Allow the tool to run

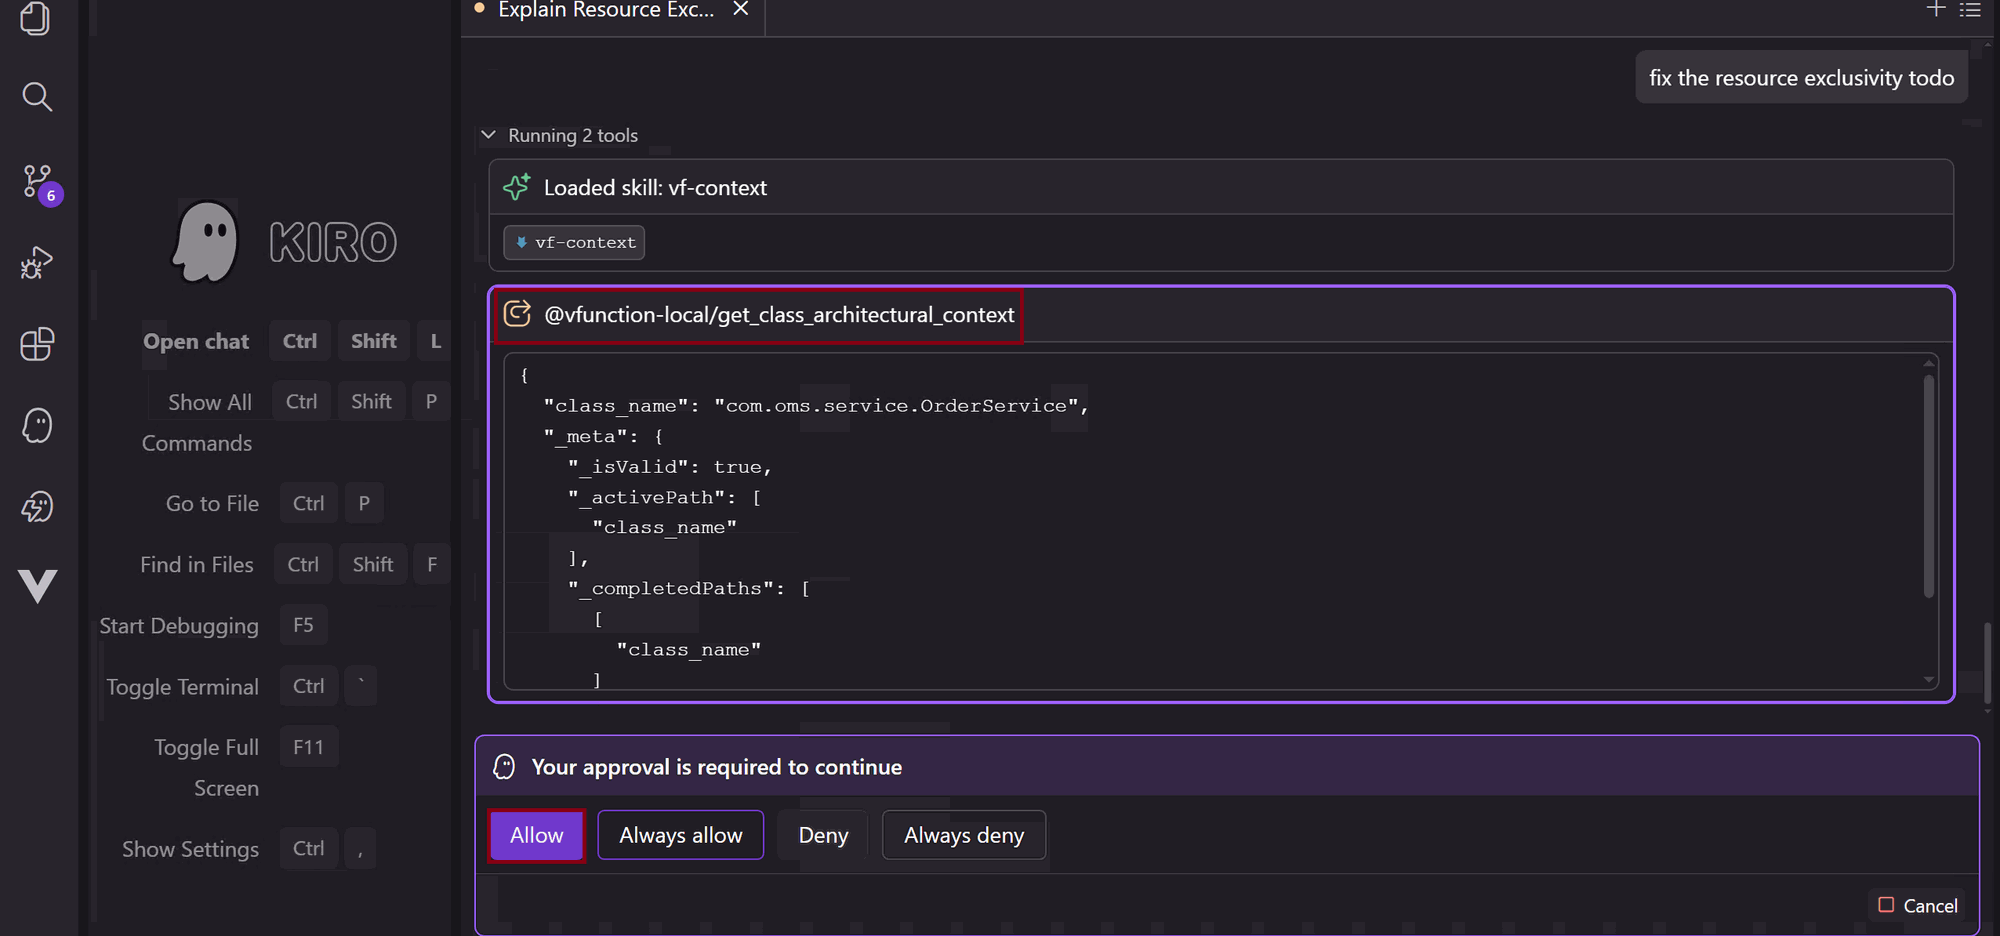pyautogui.click(x=537, y=835)
